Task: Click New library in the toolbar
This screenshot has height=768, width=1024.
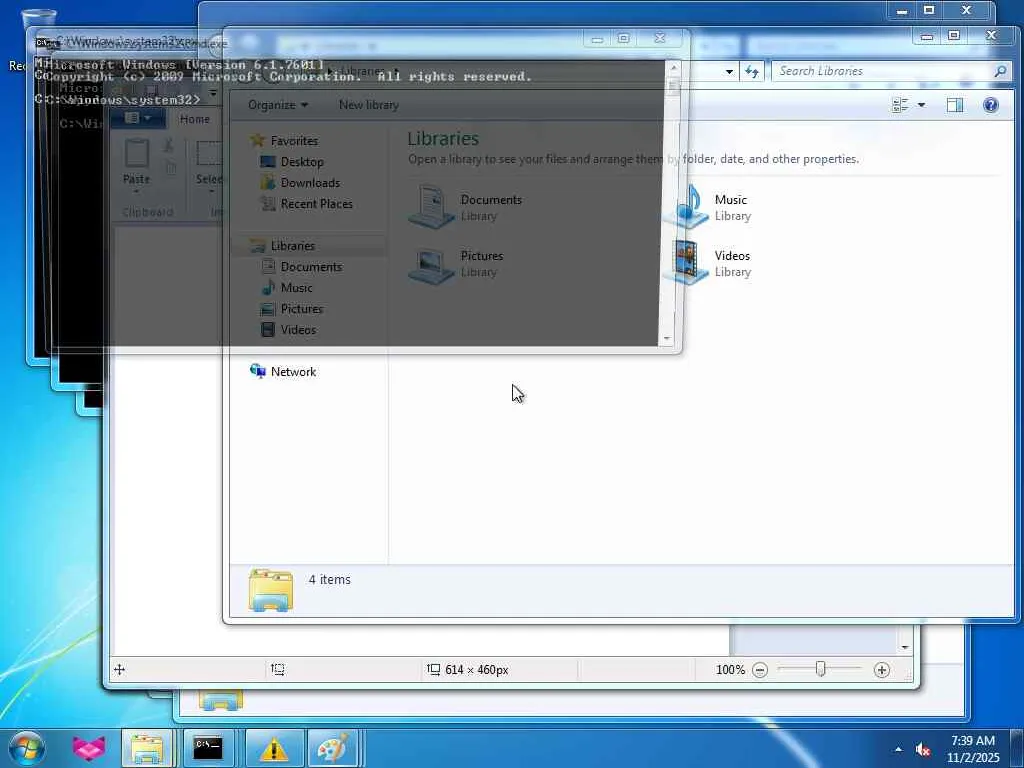Action: [x=369, y=105]
